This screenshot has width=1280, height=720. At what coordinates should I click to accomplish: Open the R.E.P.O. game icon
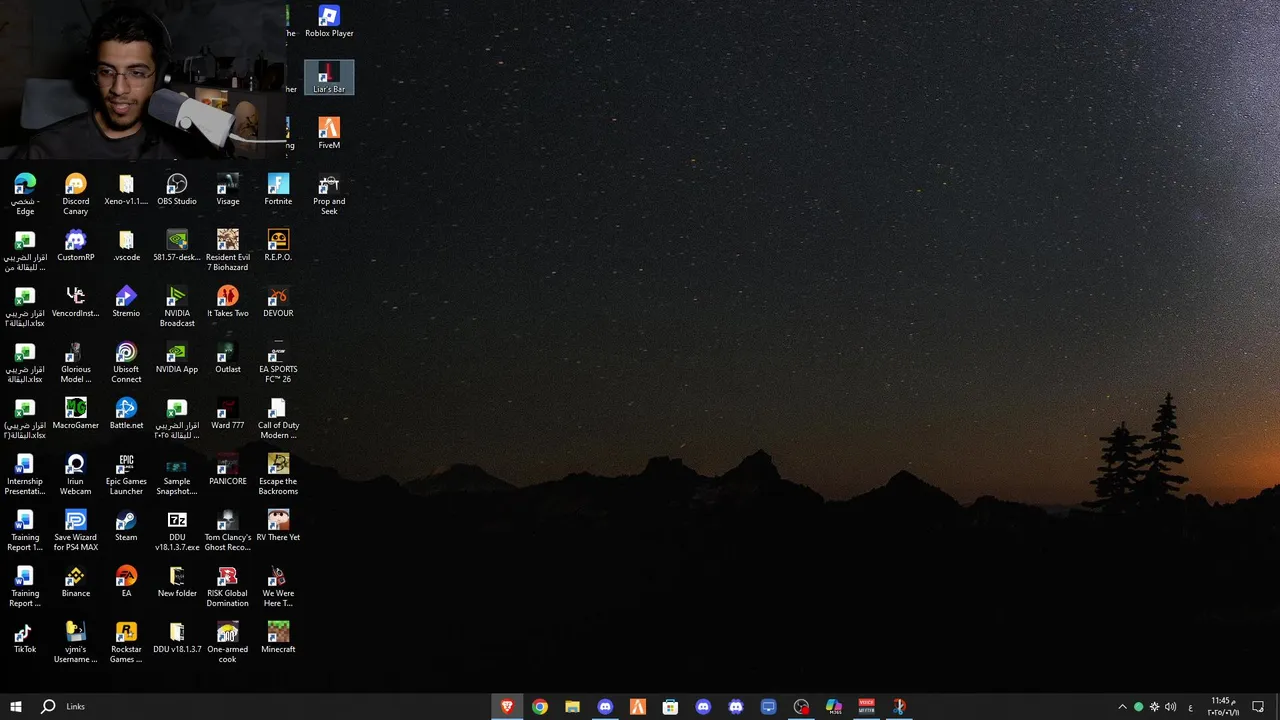[x=278, y=245]
